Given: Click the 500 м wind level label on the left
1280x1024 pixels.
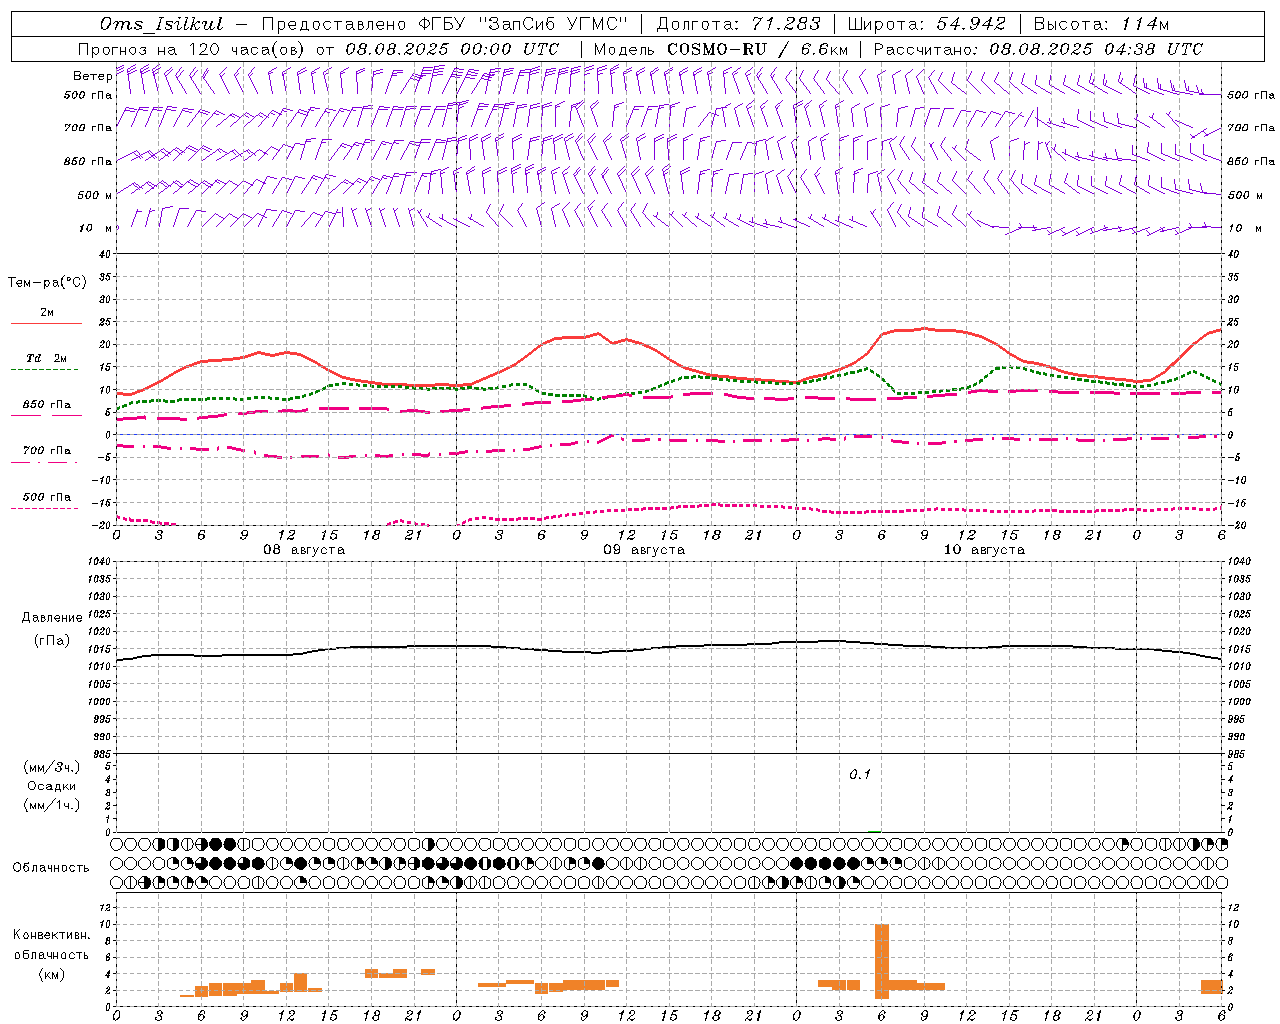Looking at the screenshot, I should (96, 195).
